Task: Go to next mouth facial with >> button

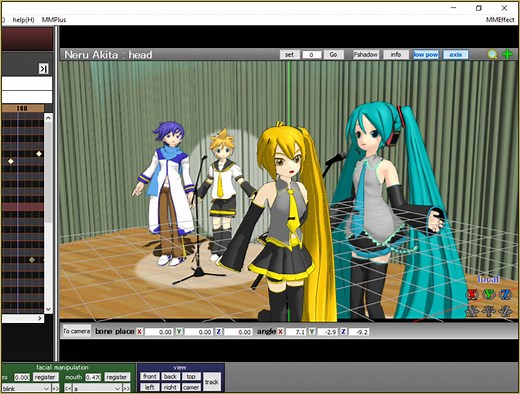Action: tap(126, 388)
